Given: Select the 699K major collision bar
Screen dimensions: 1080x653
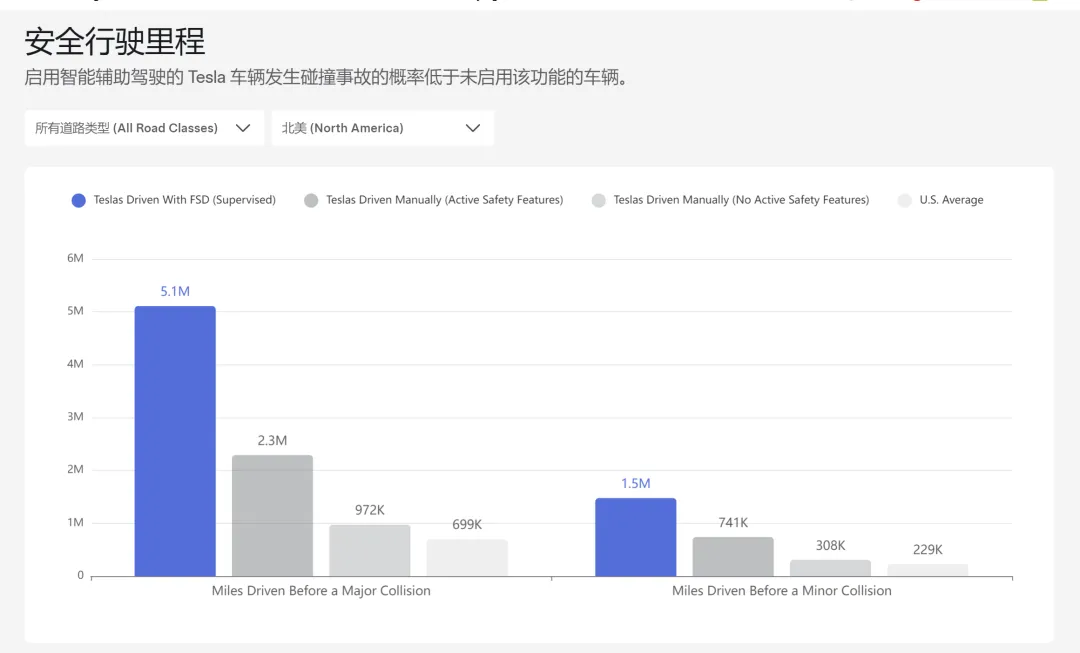Looking at the screenshot, I should (467, 558).
